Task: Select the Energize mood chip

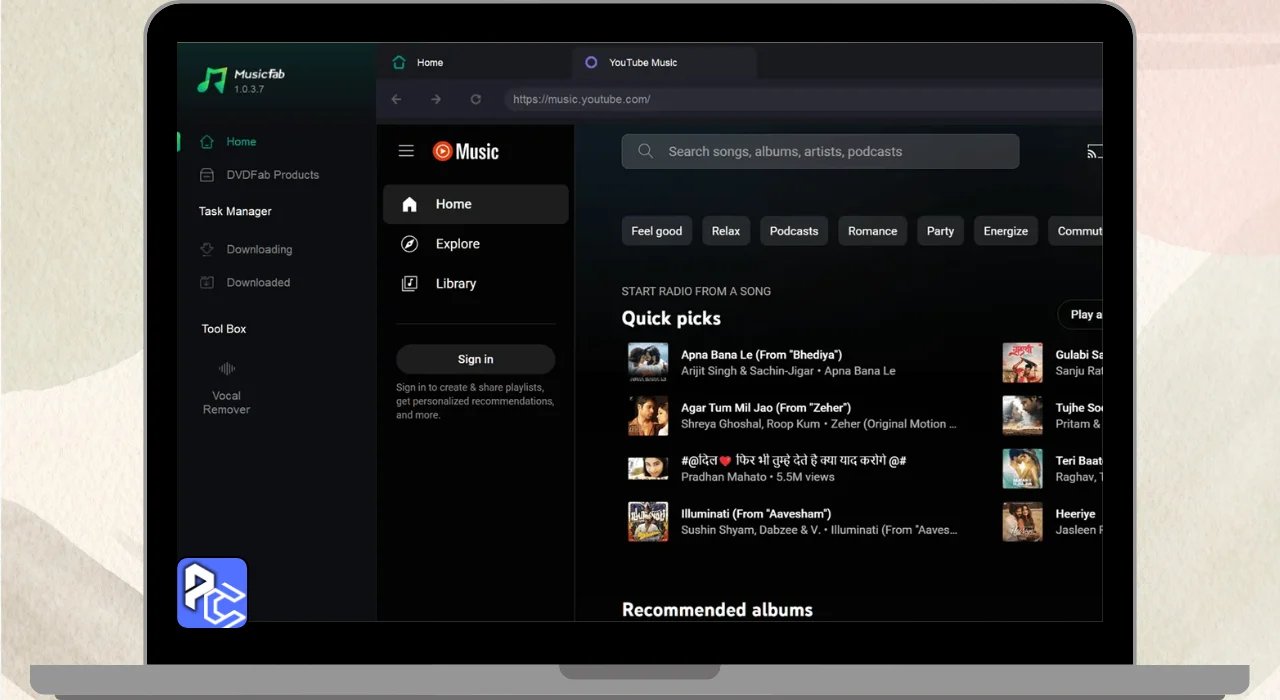Action: (1006, 231)
